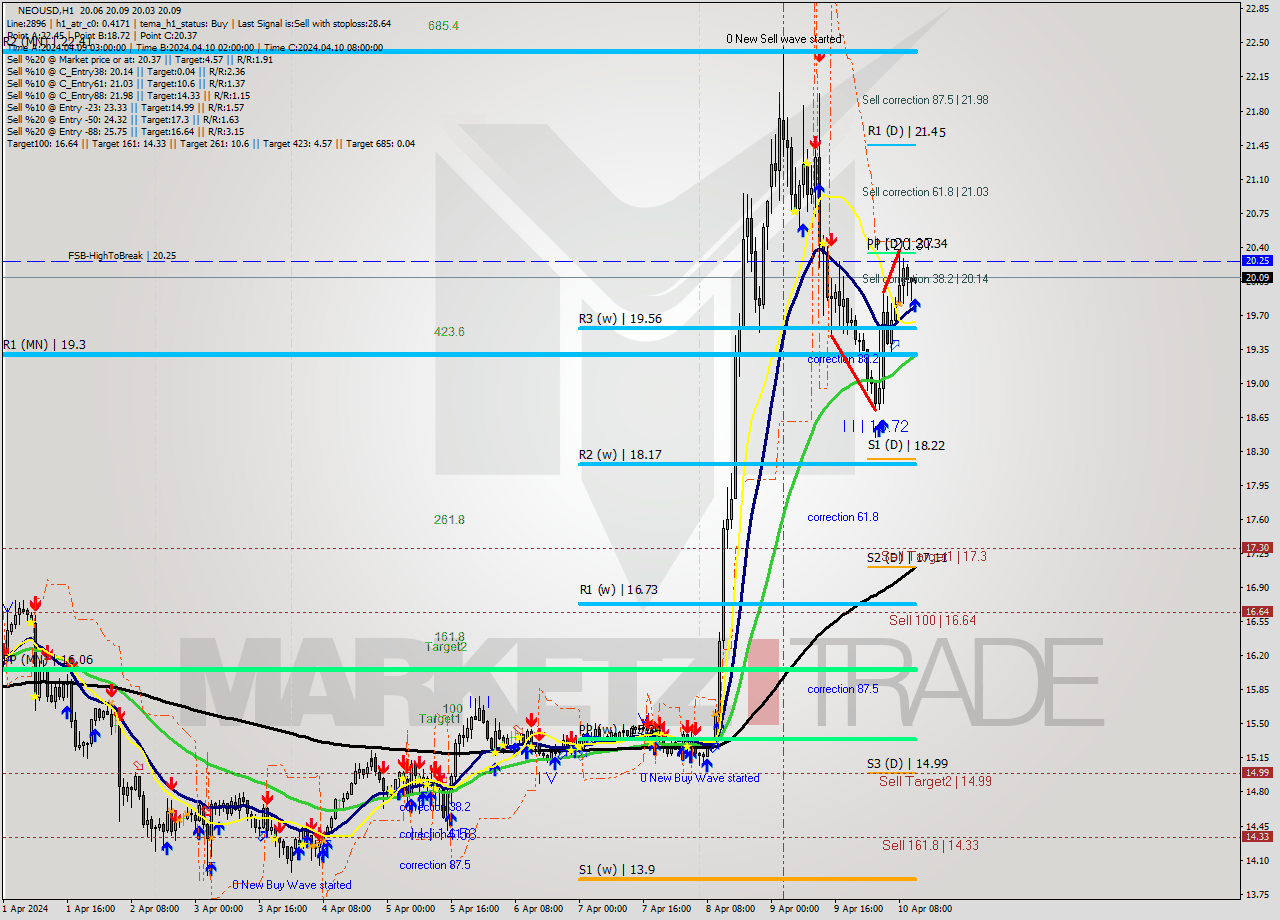Click the Sell %20 @ Entry -88: 25.75 line
Viewport: 1280px width, 920px height.
tap(125, 131)
